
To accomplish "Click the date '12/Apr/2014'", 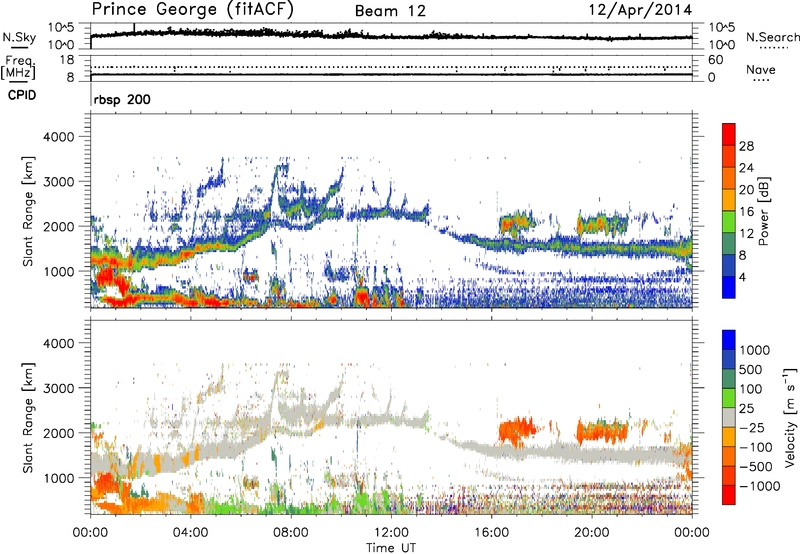I will tap(640, 10).
